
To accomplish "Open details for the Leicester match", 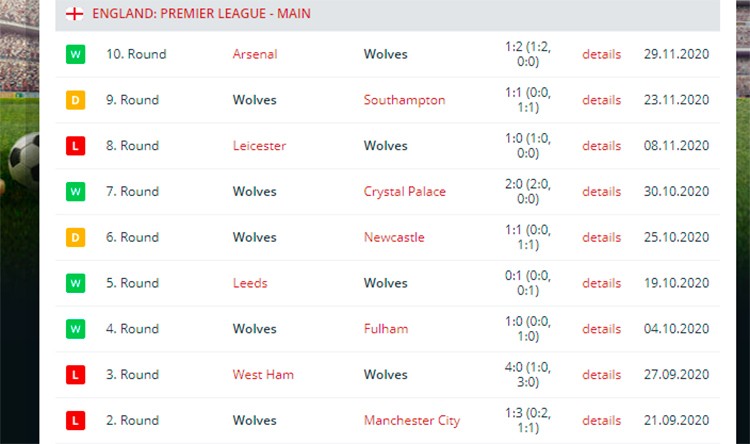I will coord(601,146).
